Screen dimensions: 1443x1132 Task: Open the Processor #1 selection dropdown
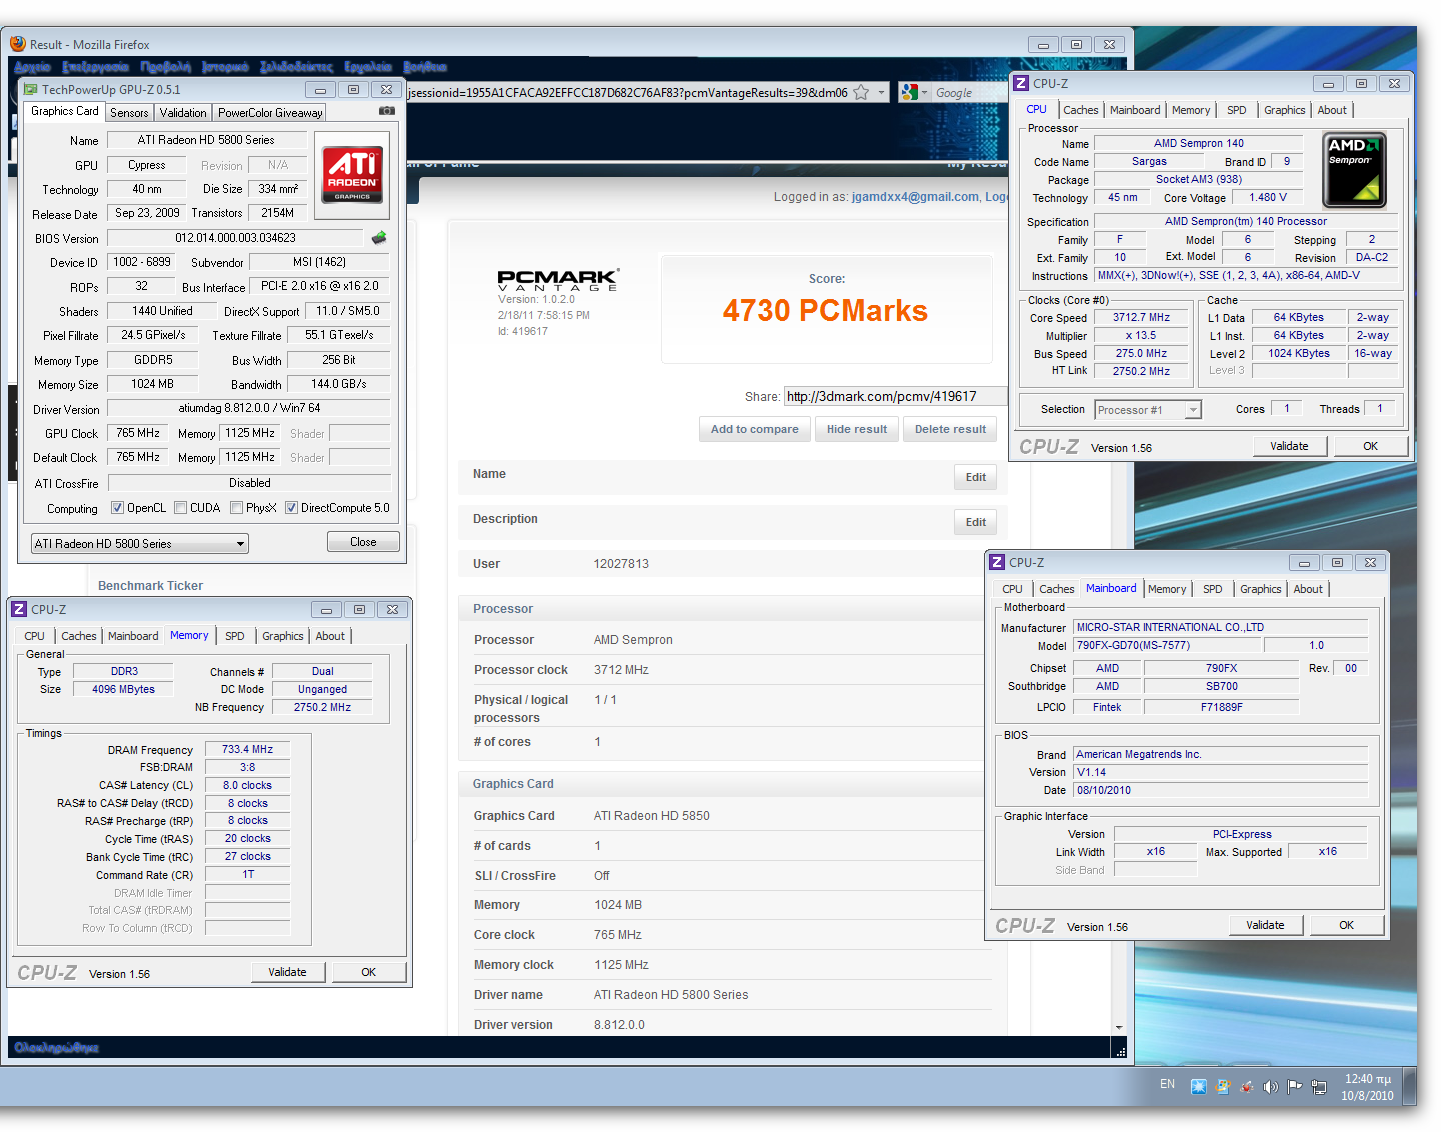1148,410
